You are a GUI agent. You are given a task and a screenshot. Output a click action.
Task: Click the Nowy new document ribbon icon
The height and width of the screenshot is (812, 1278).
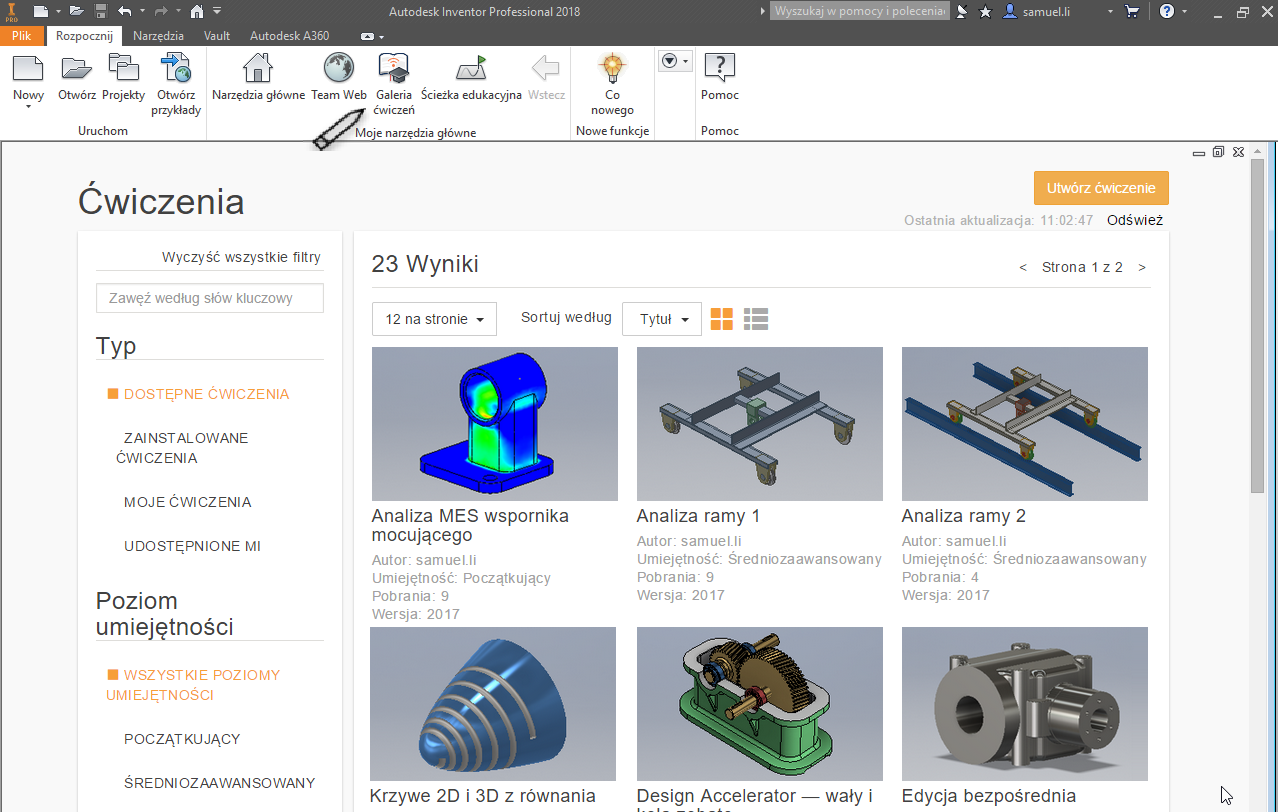28,69
